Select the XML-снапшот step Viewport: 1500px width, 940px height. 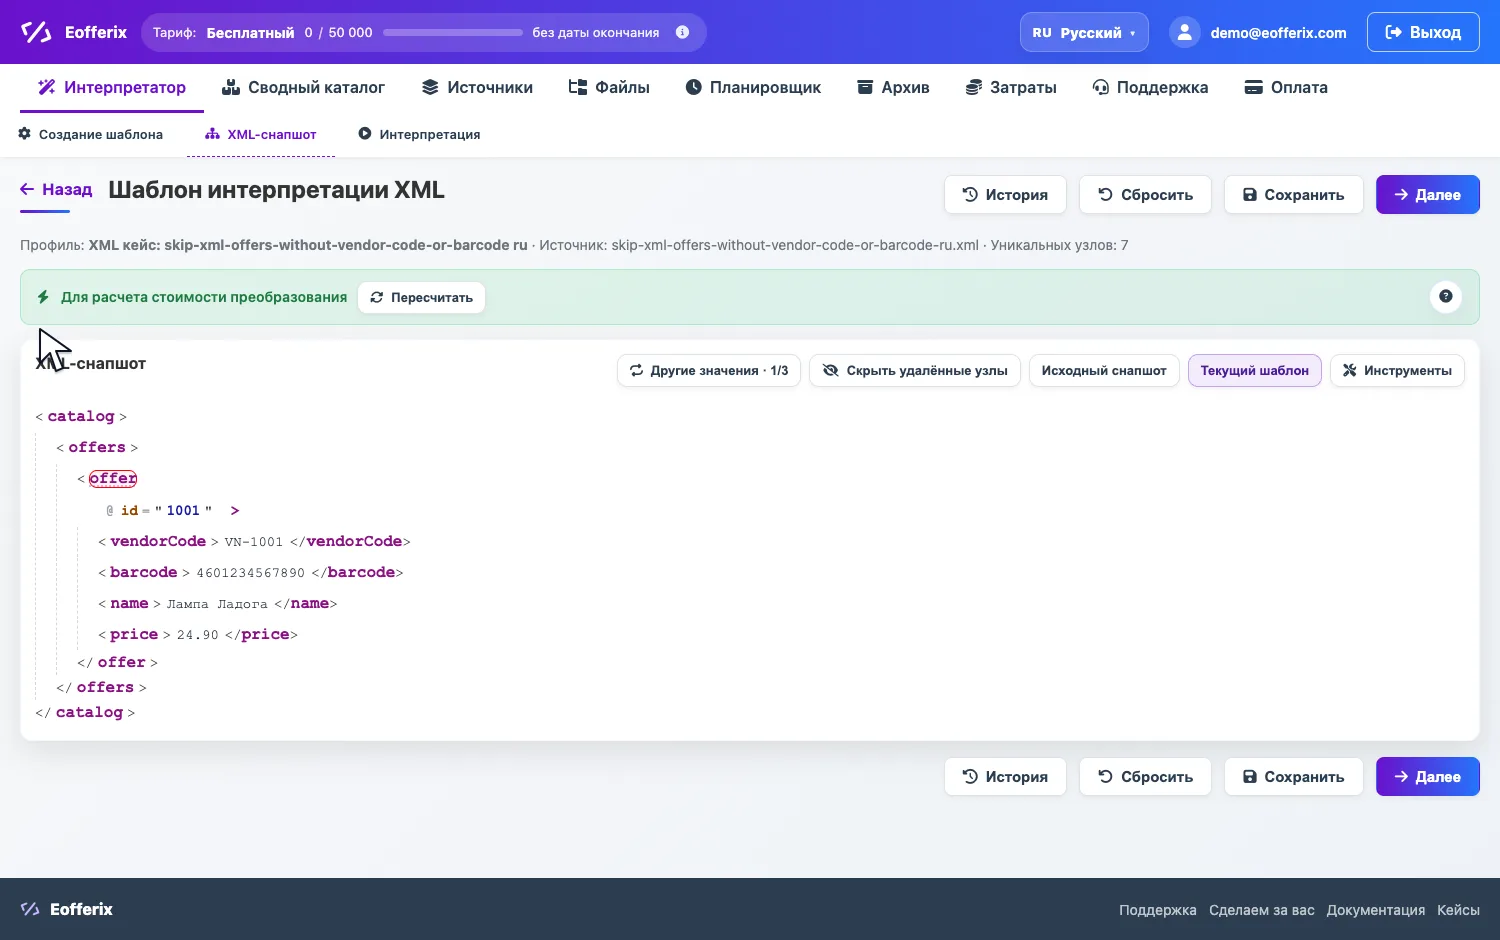(x=261, y=134)
